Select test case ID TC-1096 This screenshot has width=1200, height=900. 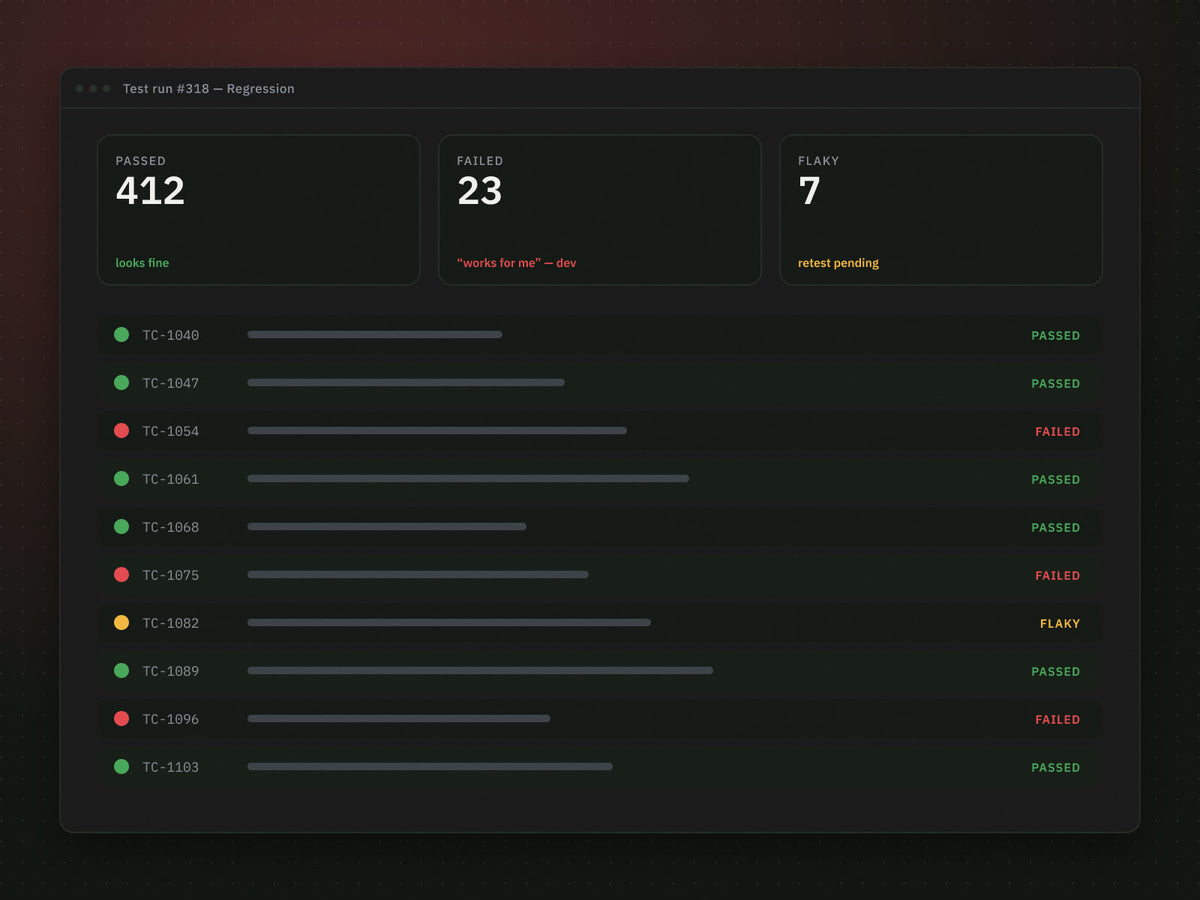[x=171, y=719]
